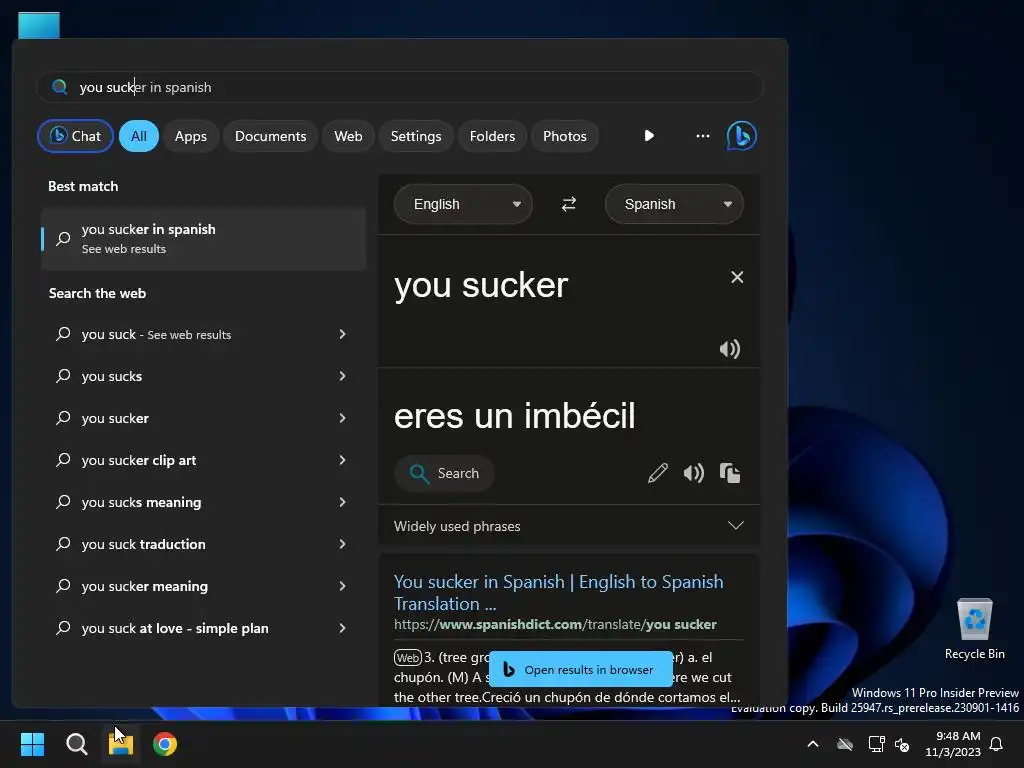Expand arrow for 'you suck traduction'

[x=342, y=544]
